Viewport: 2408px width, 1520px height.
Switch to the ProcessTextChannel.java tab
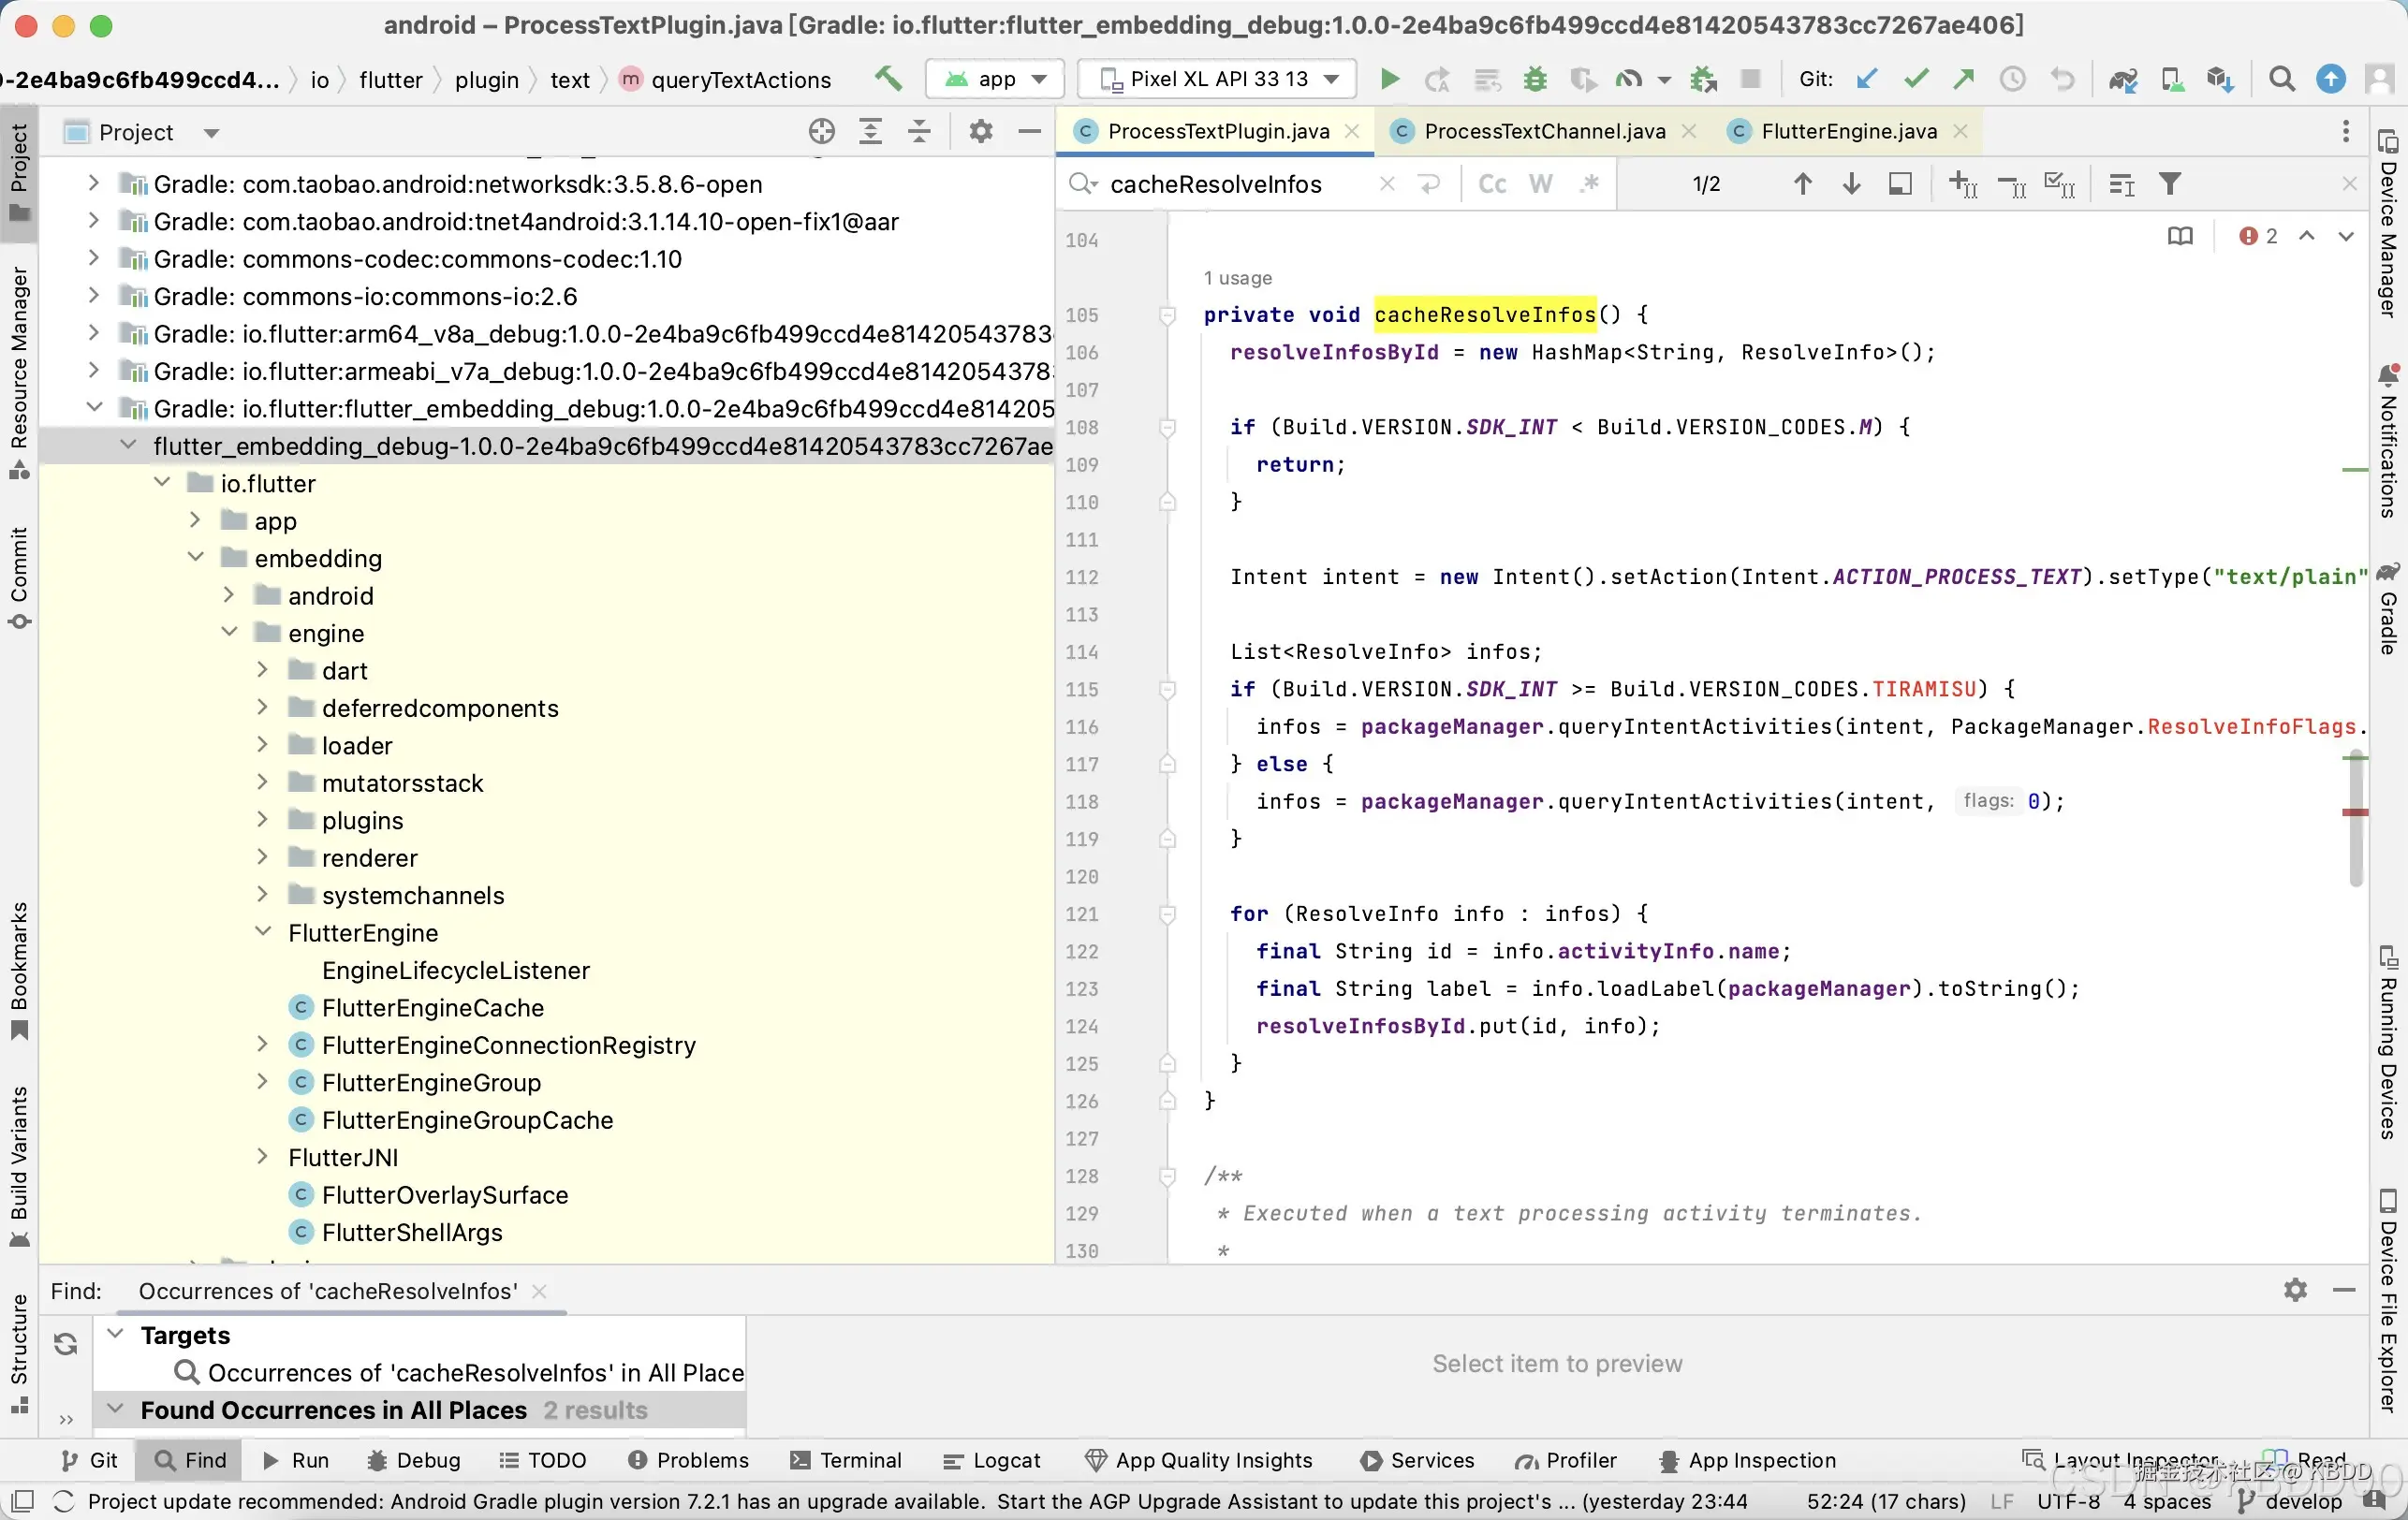click(x=1544, y=131)
